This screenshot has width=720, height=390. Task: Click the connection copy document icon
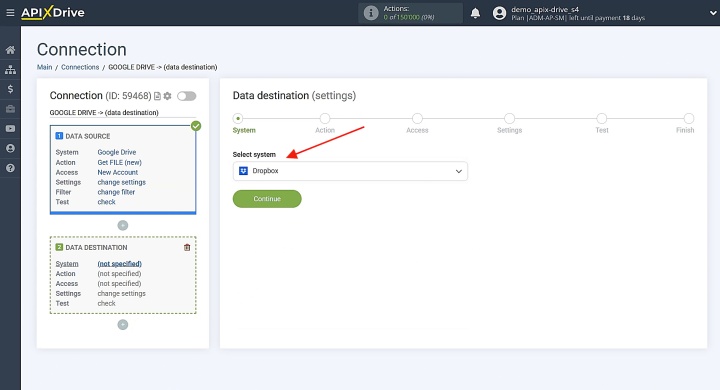[x=157, y=96]
